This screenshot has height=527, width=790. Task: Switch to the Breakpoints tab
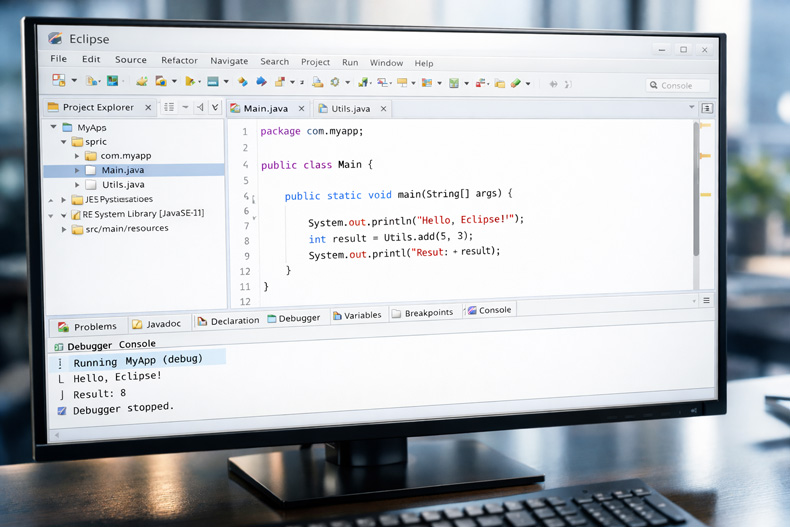(428, 313)
